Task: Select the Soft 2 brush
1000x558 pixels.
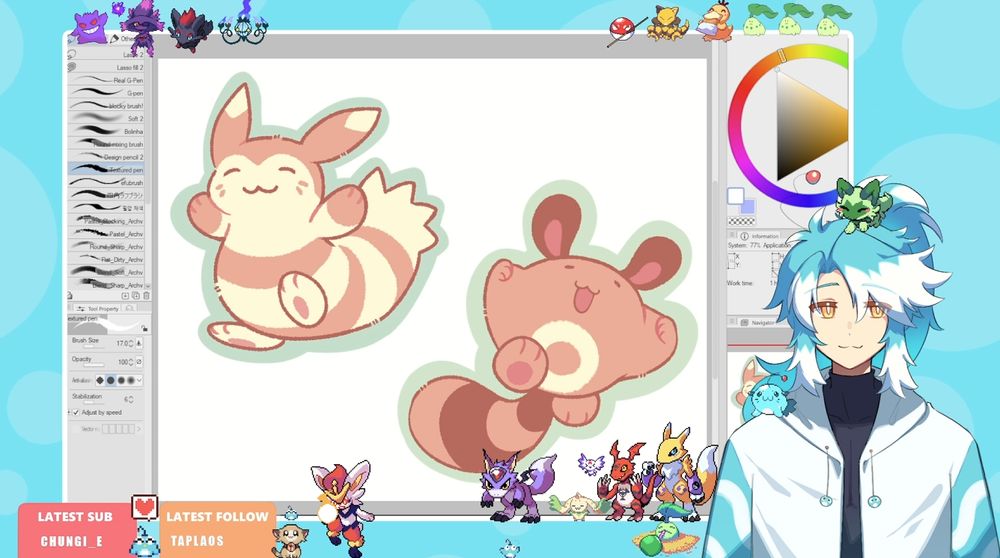Action: [x=106, y=118]
